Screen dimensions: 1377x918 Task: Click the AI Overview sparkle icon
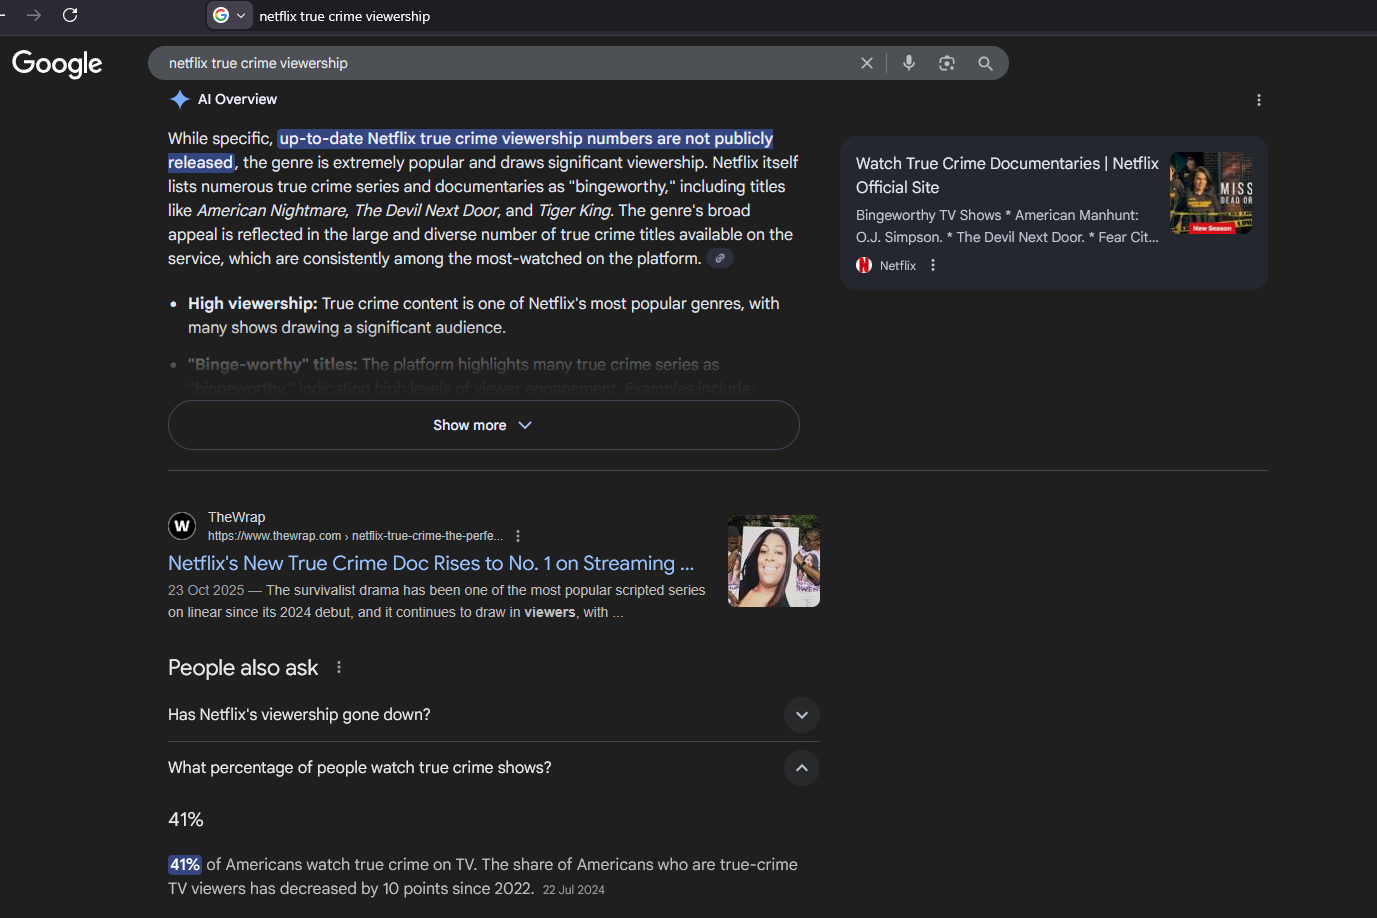pyautogui.click(x=180, y=99)
